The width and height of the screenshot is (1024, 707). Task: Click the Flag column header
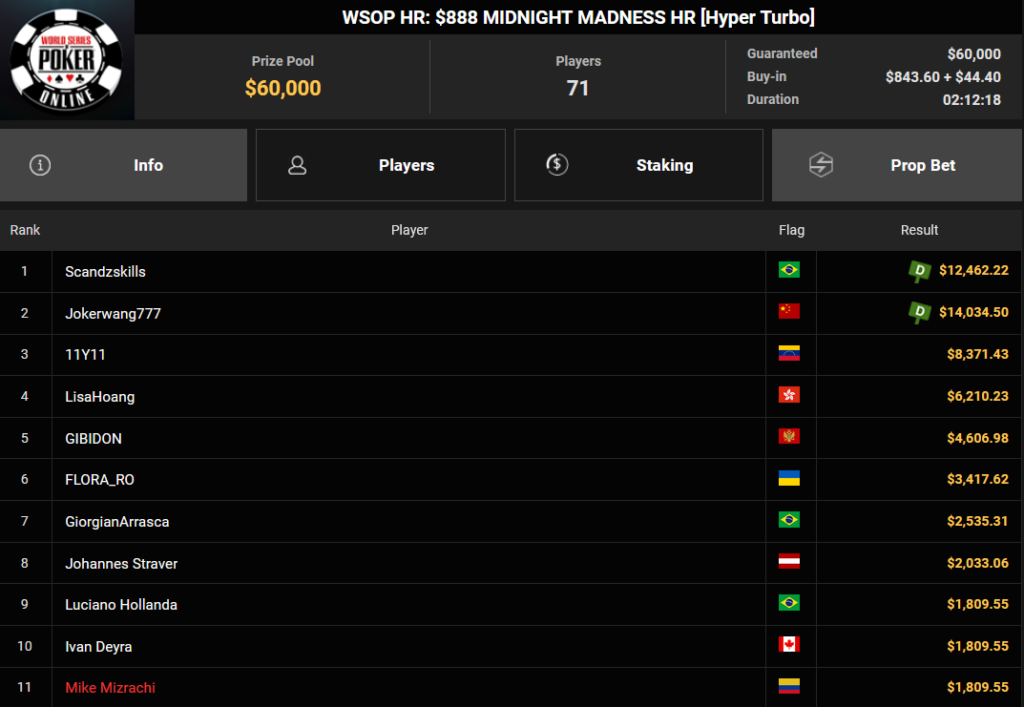point(792,230)
